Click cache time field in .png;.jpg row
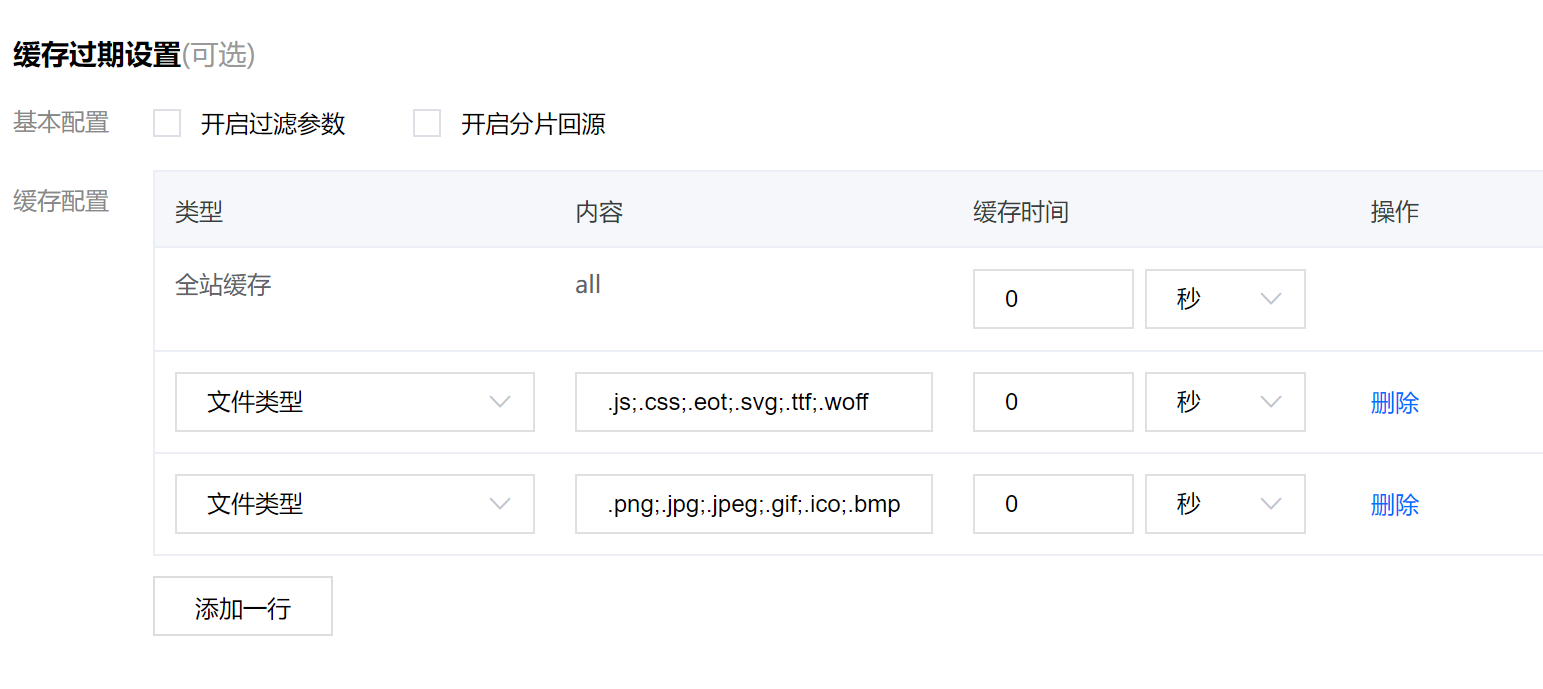This screenshot has width=1543, height=689. click(x=1053, y=504)
